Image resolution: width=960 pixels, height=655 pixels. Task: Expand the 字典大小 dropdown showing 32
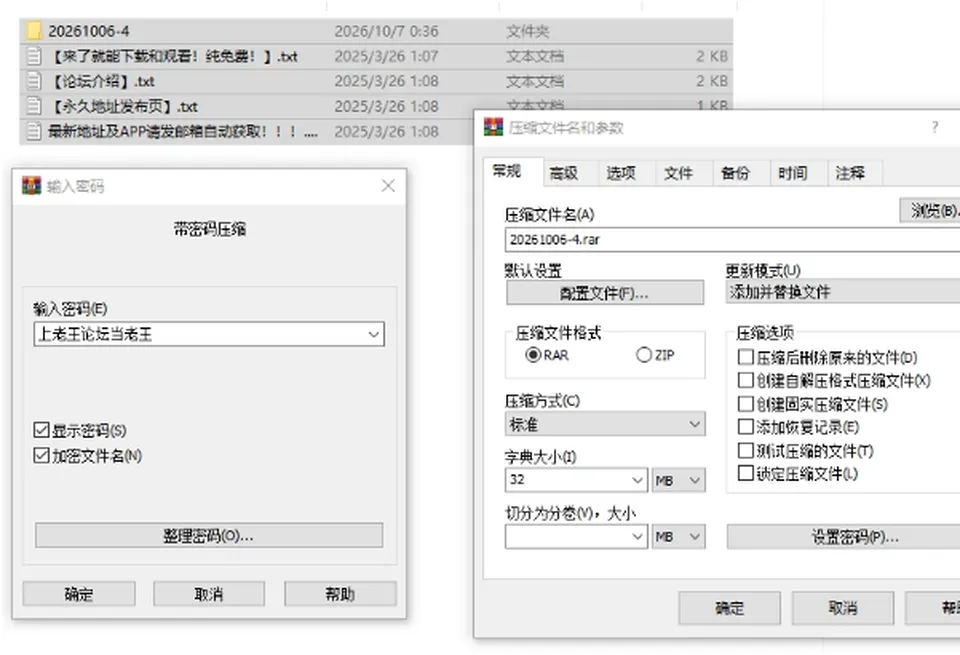point(637,480)
